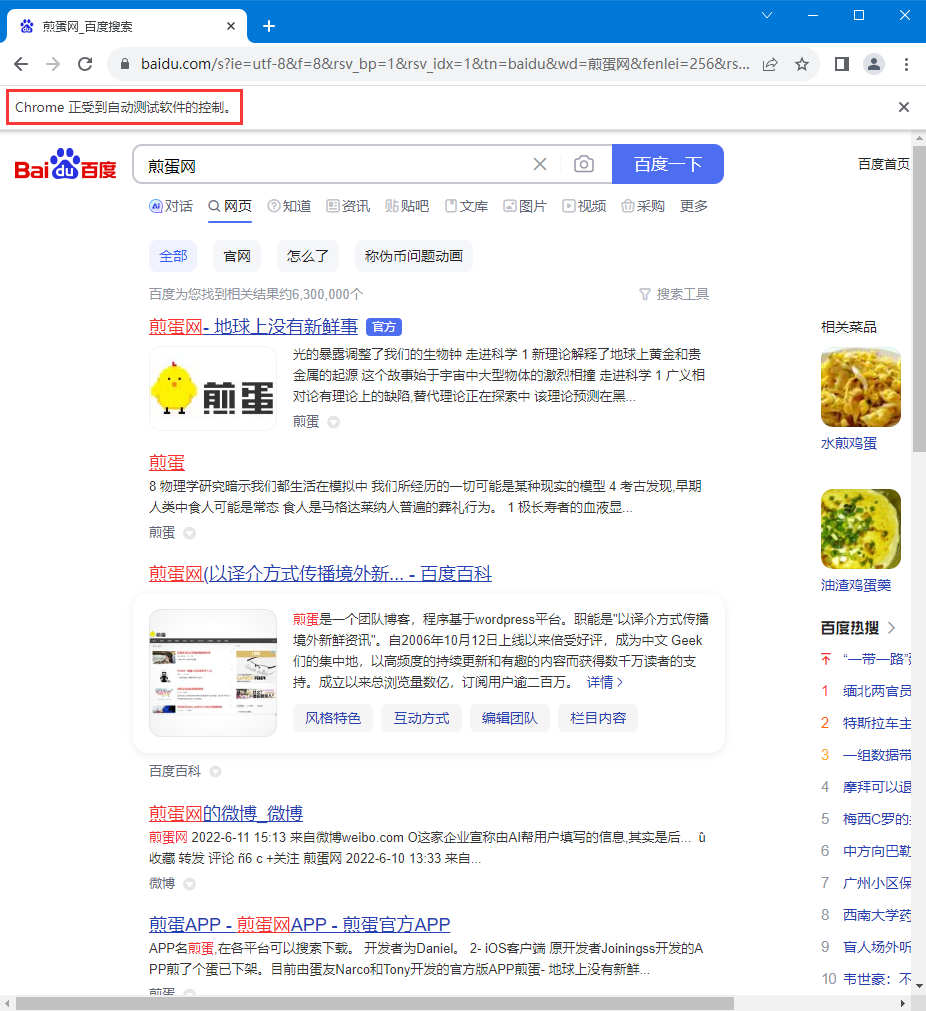Open Chrome's three-dot menu

(904, 63)
